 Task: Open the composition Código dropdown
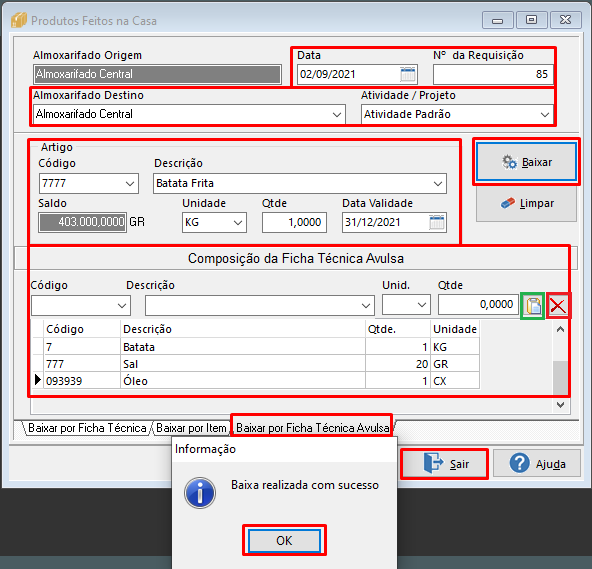[122, 305]
